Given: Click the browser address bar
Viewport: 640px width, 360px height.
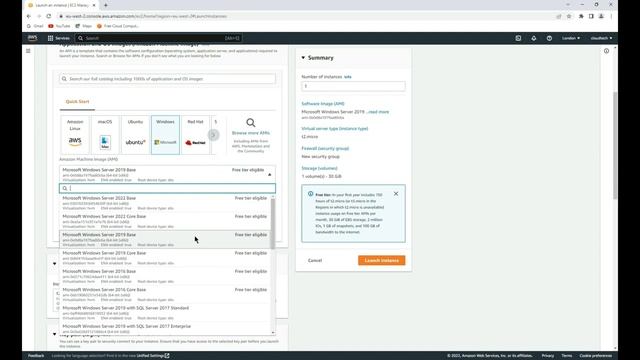Looking at the screenshot, I should [306, 16].
